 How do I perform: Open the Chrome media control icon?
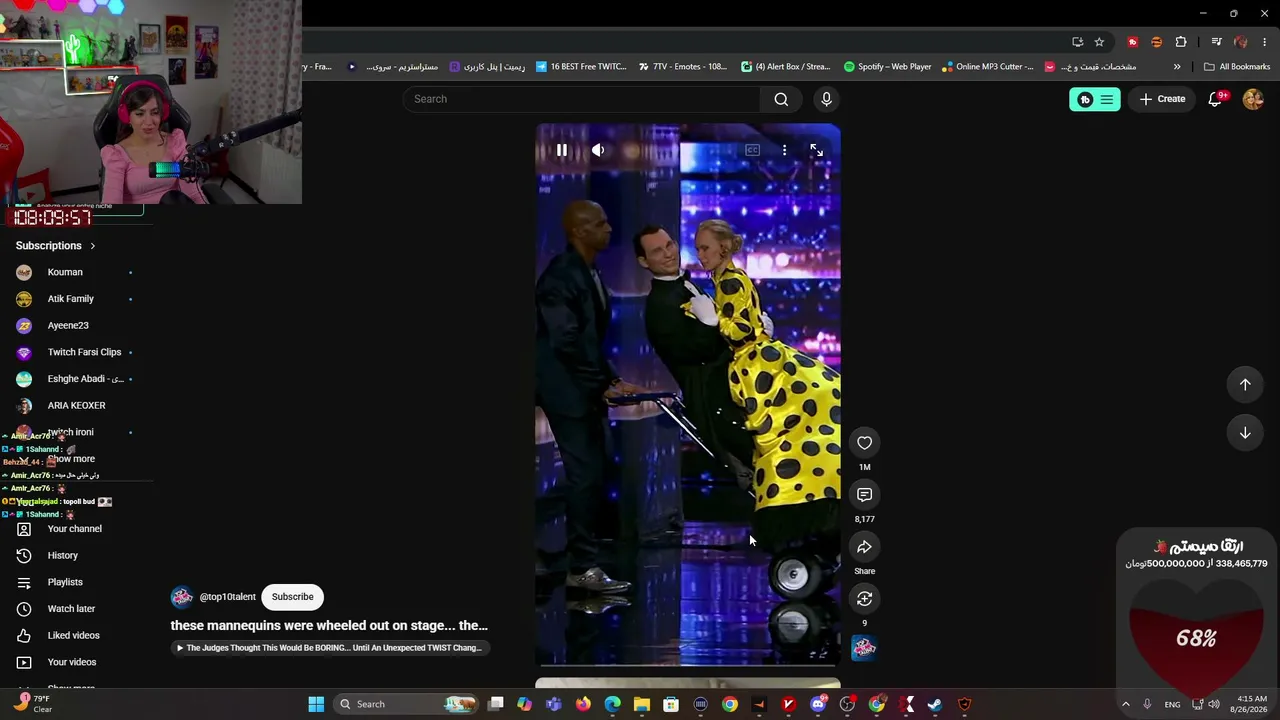[1216, 42]
